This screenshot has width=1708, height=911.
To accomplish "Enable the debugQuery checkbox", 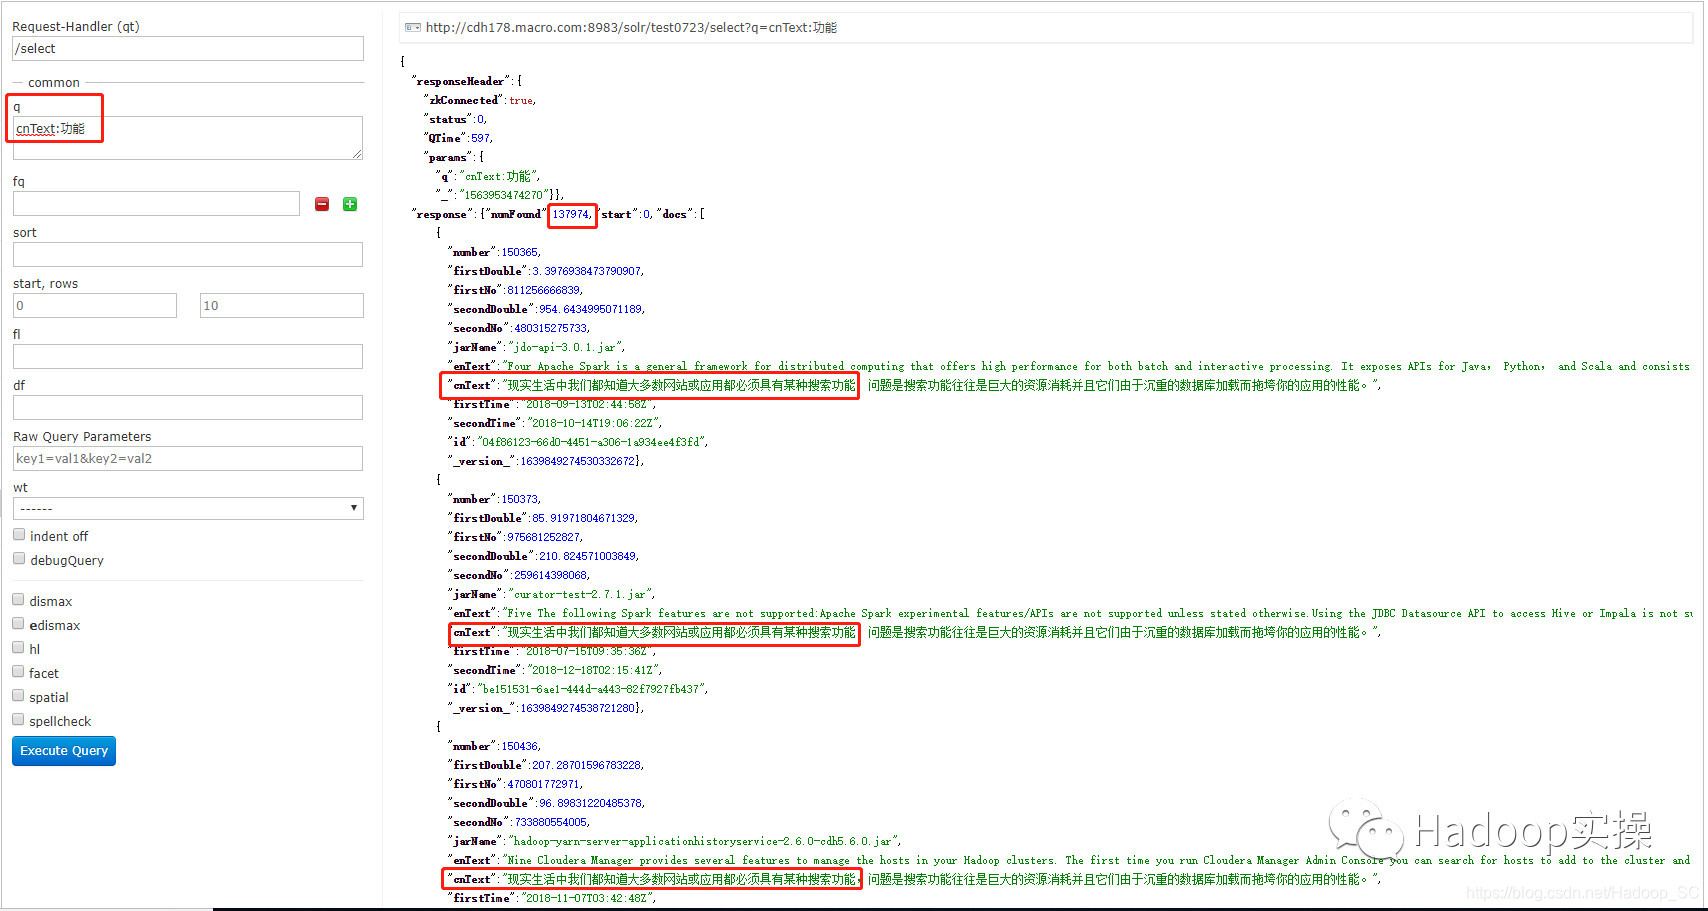I will (x=19, y=559).
